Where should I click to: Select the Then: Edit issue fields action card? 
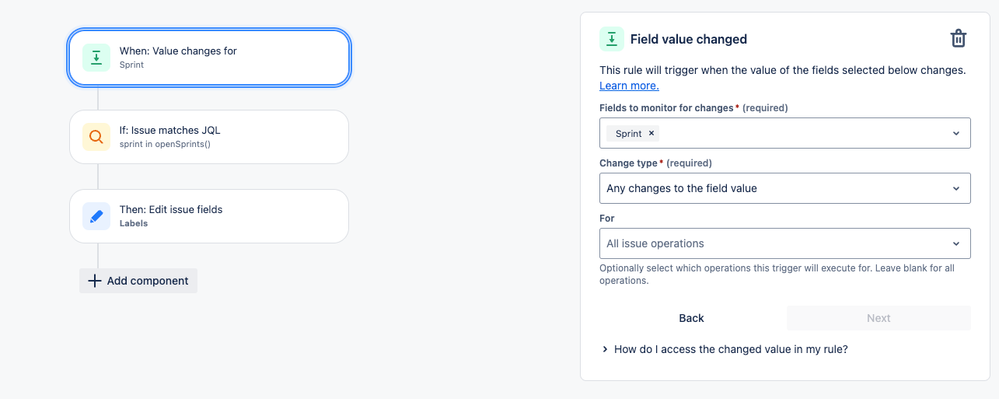pos(209,216)
